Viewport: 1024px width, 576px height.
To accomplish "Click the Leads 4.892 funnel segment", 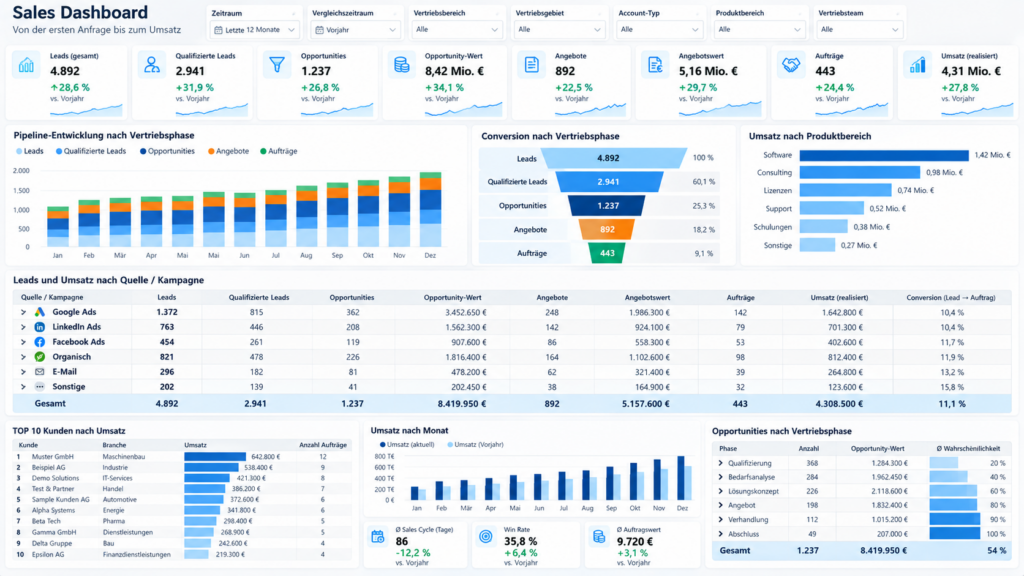I will 614,158.
